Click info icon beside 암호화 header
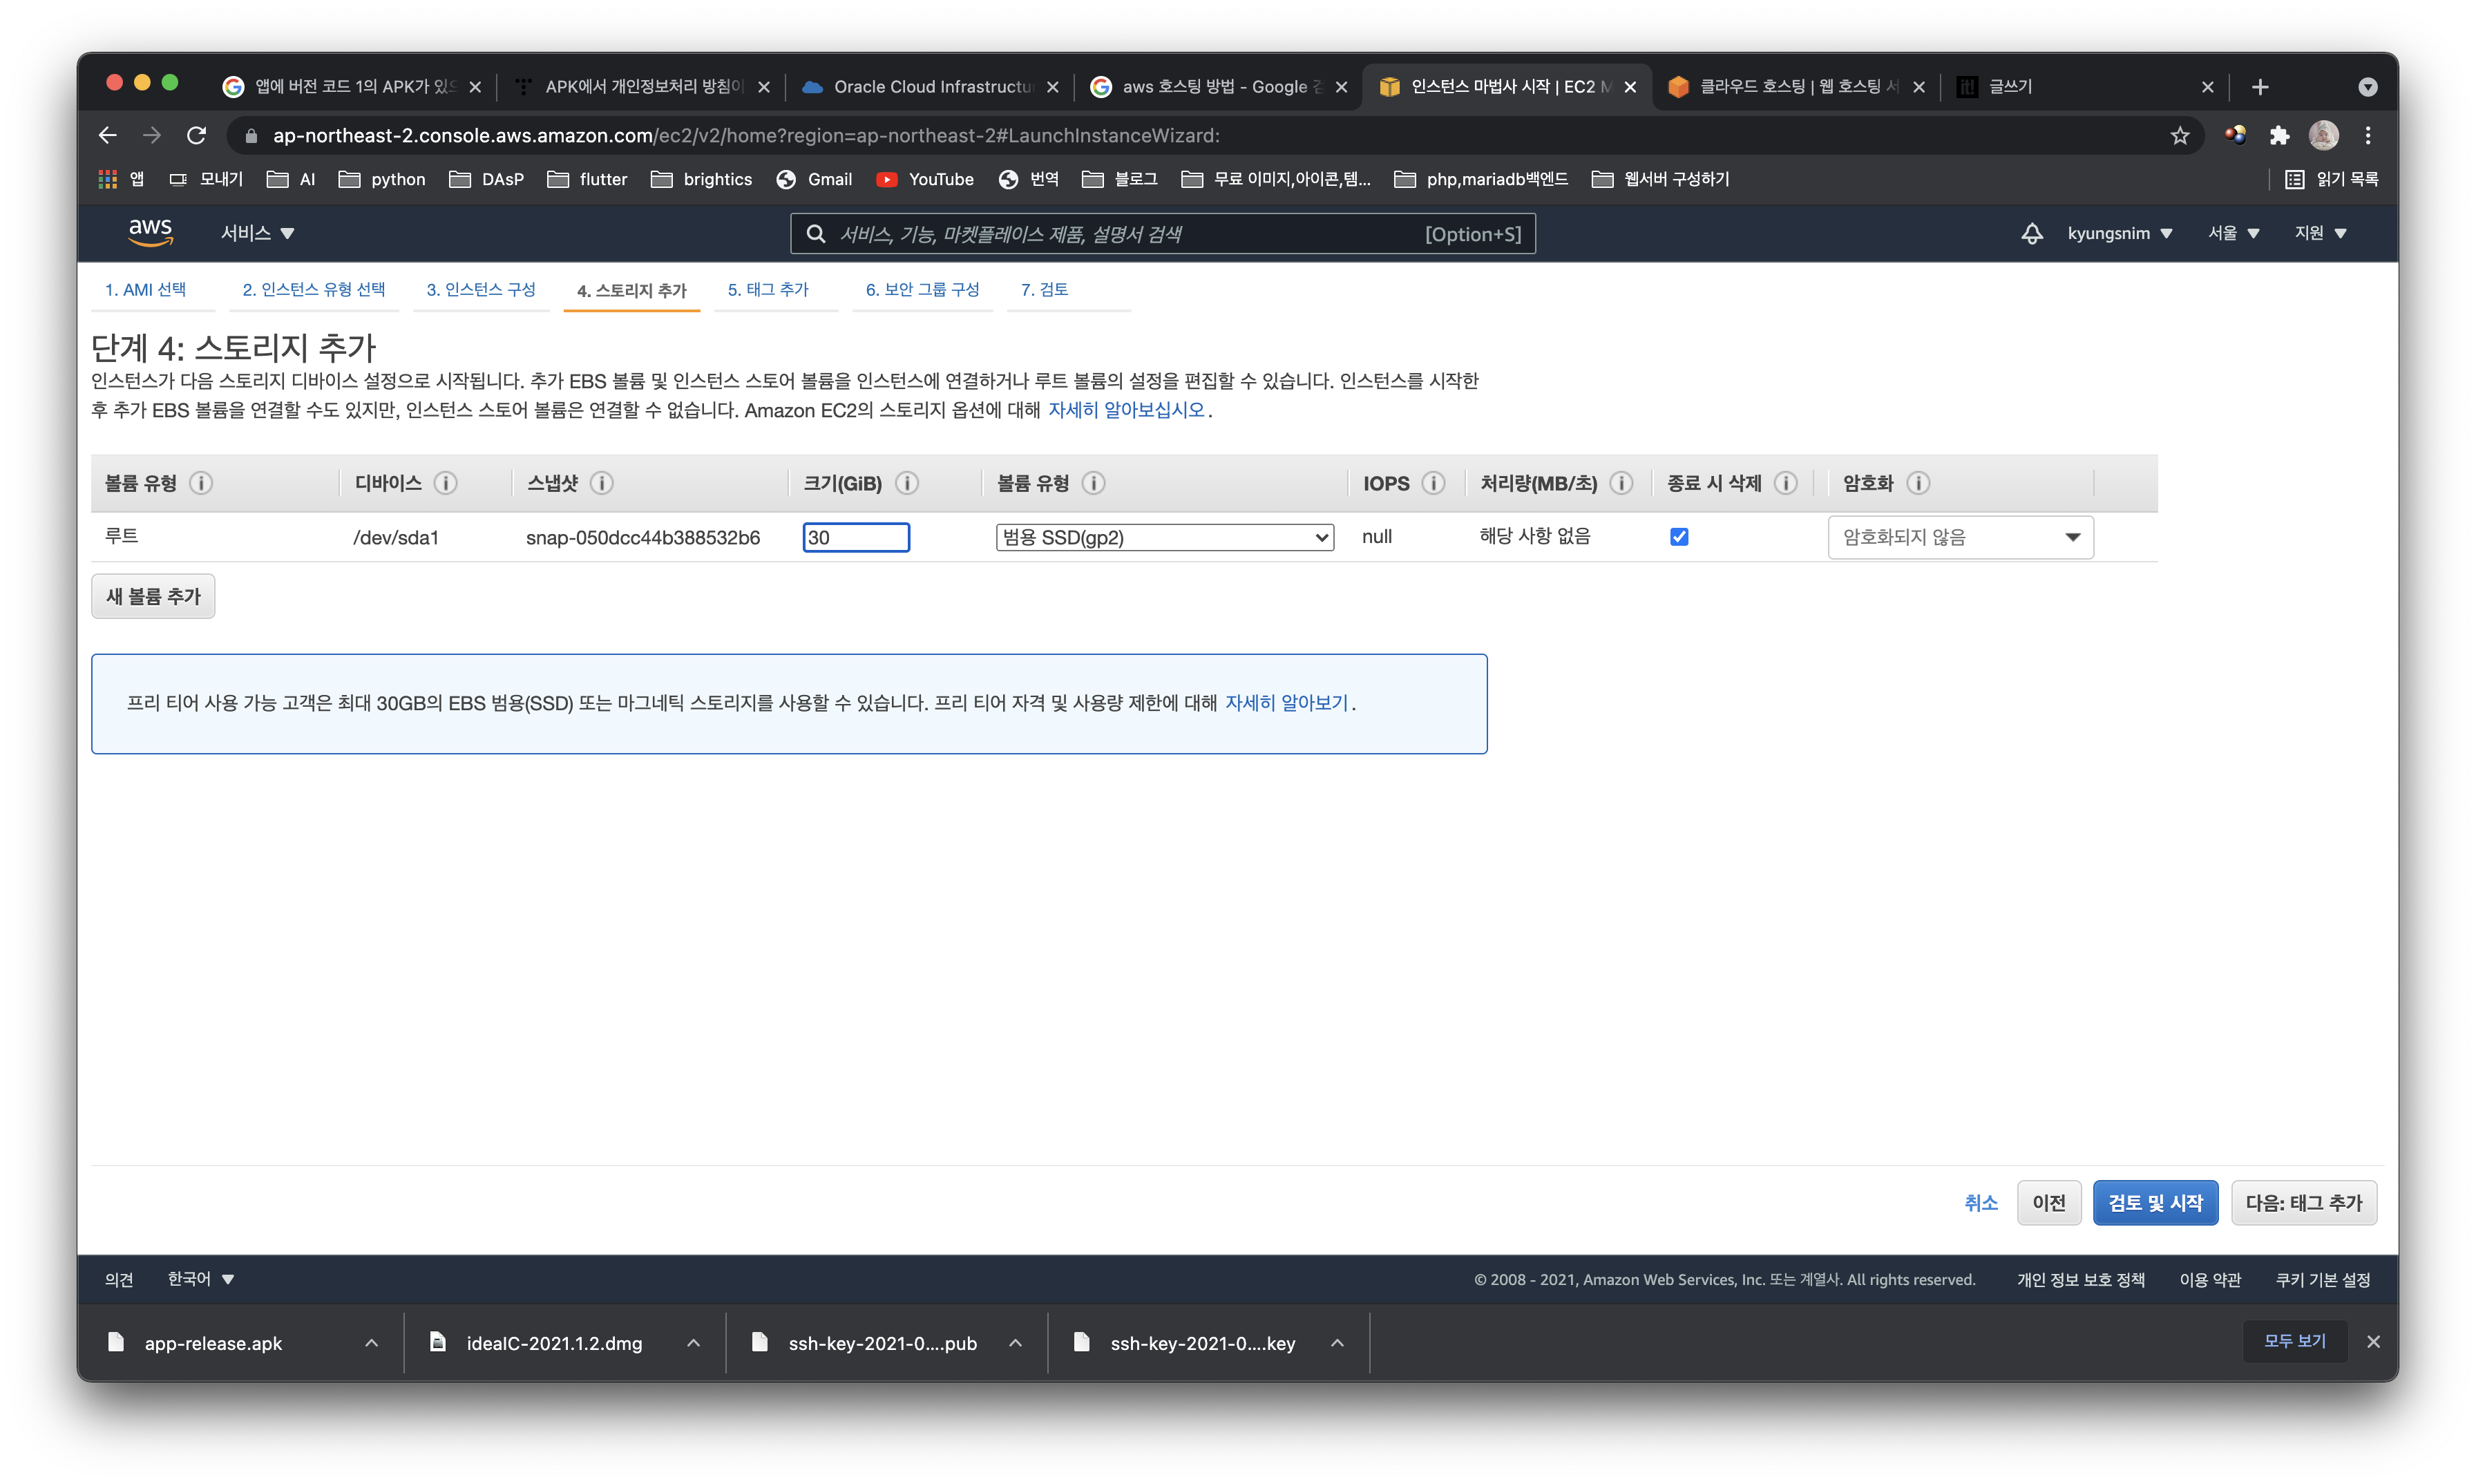 pyautogui.click(x=1917, y=483)
